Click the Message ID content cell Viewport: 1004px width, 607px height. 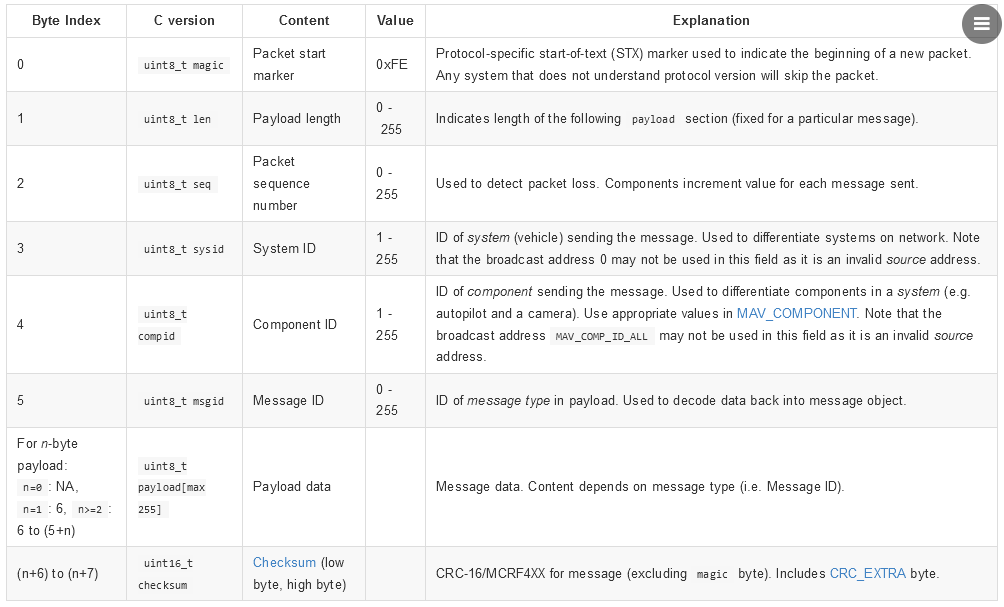pyautogui.click(x=287, y=401)
